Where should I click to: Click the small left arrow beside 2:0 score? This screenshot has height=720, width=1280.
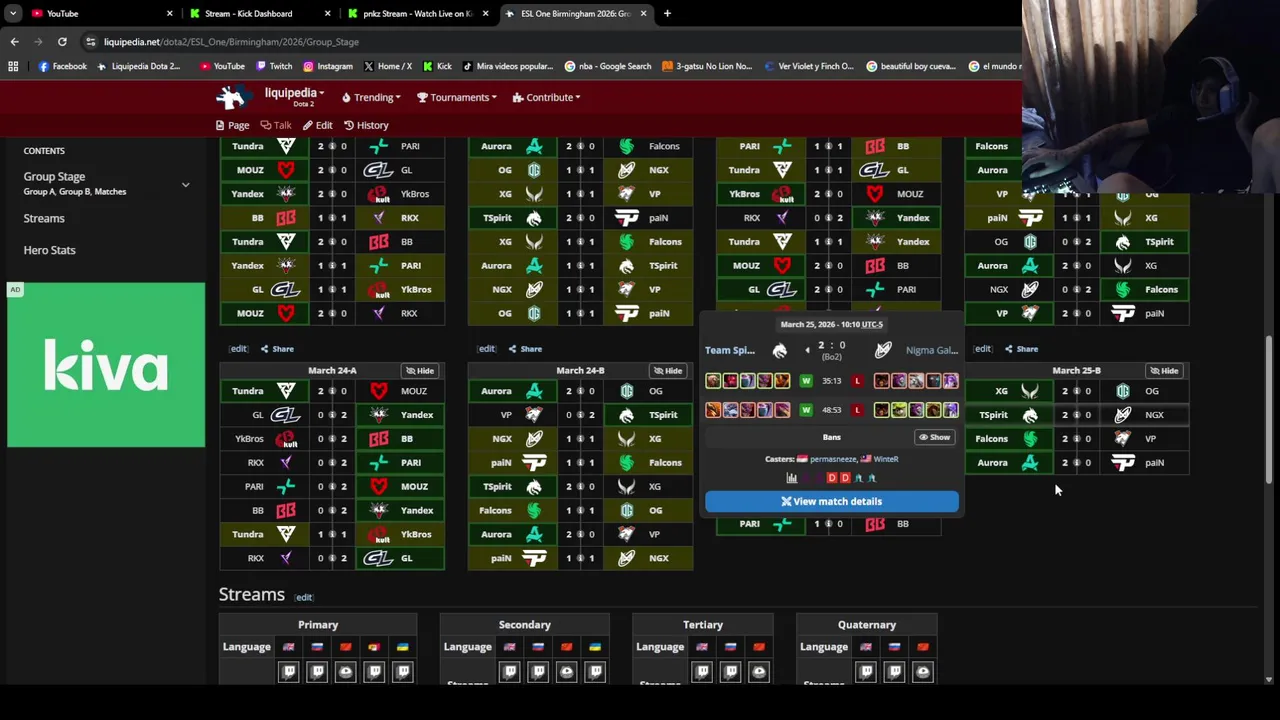pyautogui.click(x=807, y=350)
